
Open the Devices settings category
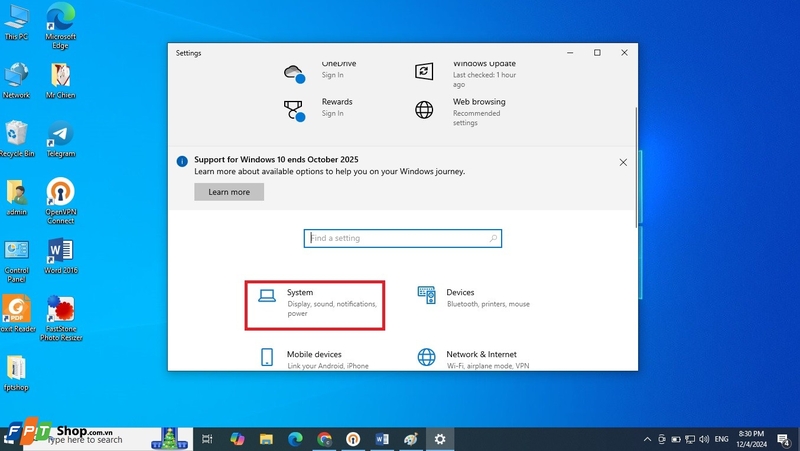point(474,297)
